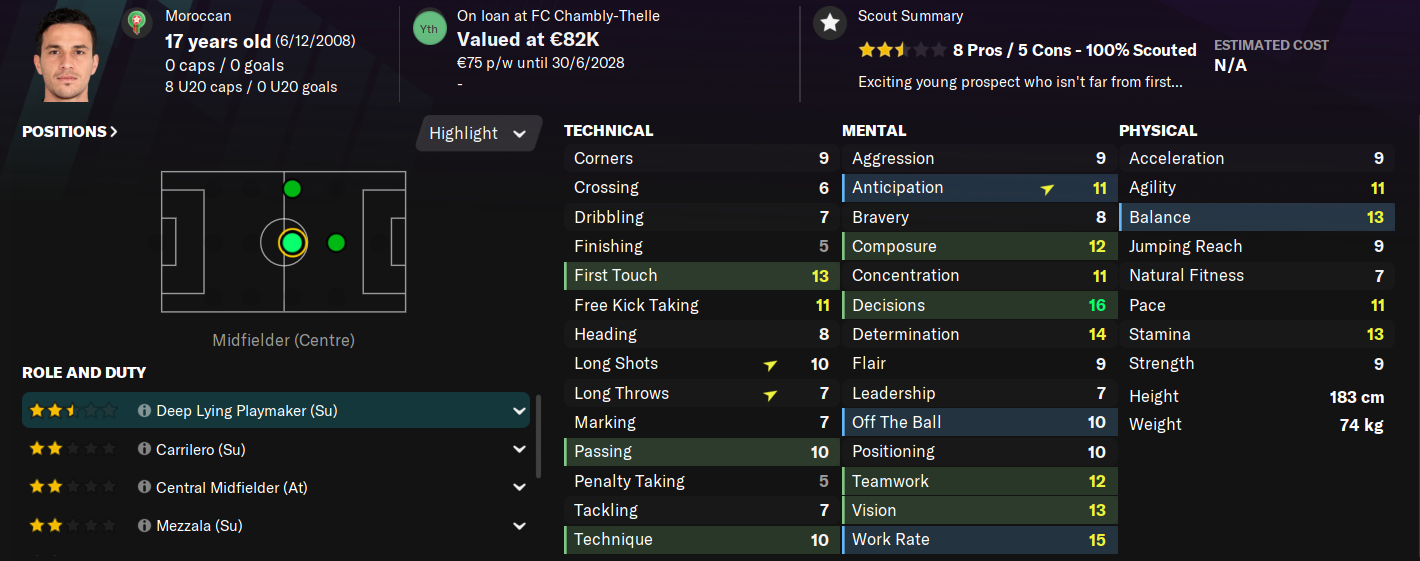Viewport: 1420px width, 561px height.
Task: Click the yellow arrow beside Anticipation
Action: click(1047, 188)
